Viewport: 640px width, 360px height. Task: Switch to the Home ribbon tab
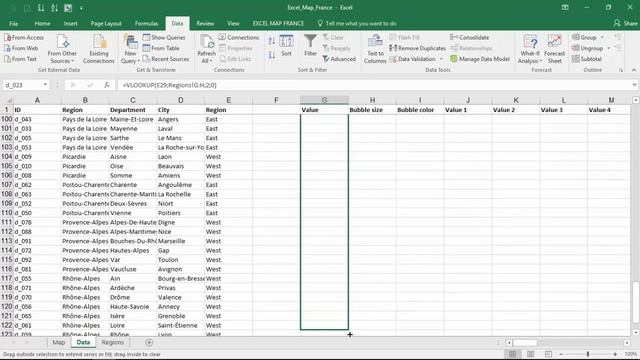tap(42, 24)
